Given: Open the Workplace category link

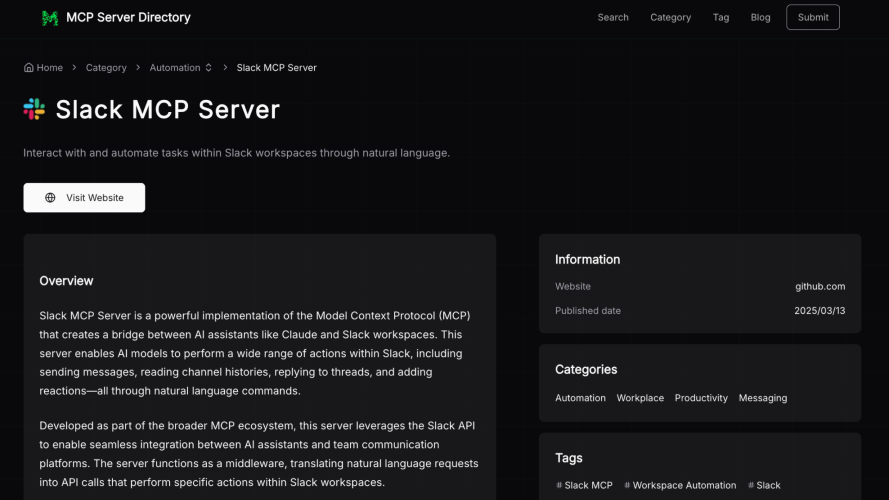Looking at the screenshot, I should pyautogui.click(x=640, y=398).
